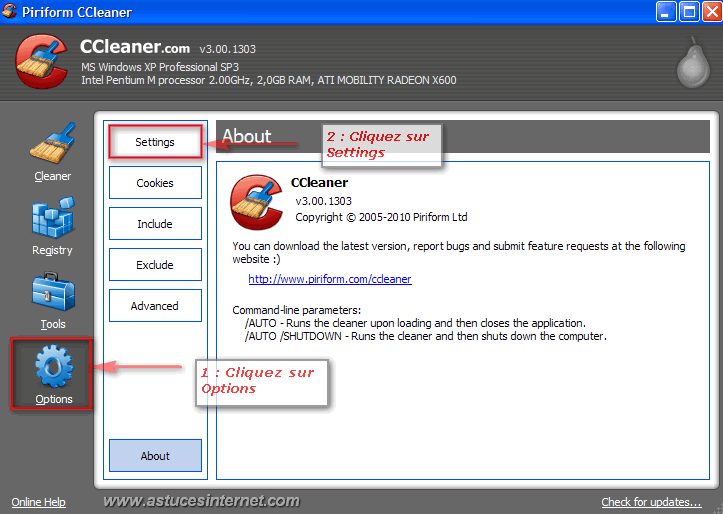Click CCleaner logo in About panel

tap(256, 202)
